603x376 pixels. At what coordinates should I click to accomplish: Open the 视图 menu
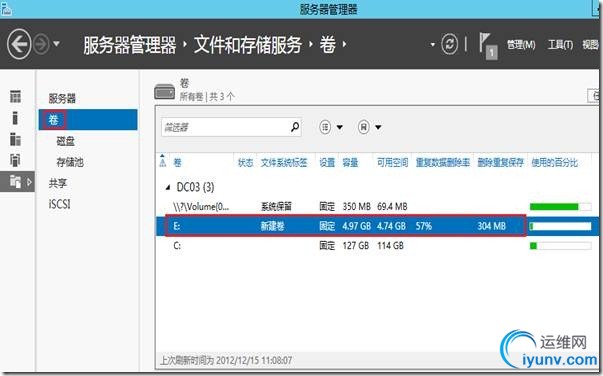pos(590,45)
